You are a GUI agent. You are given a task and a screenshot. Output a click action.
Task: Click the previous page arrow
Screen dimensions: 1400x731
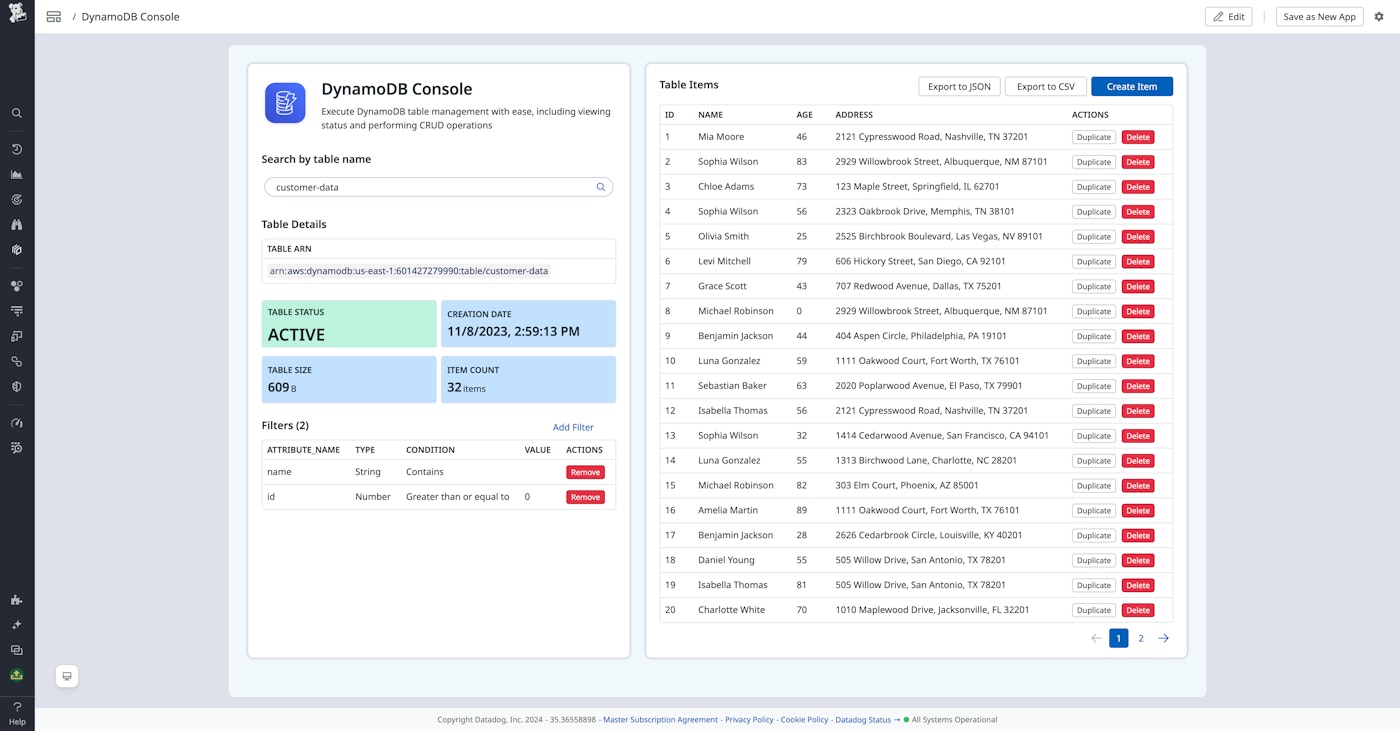click(1096, 638)
